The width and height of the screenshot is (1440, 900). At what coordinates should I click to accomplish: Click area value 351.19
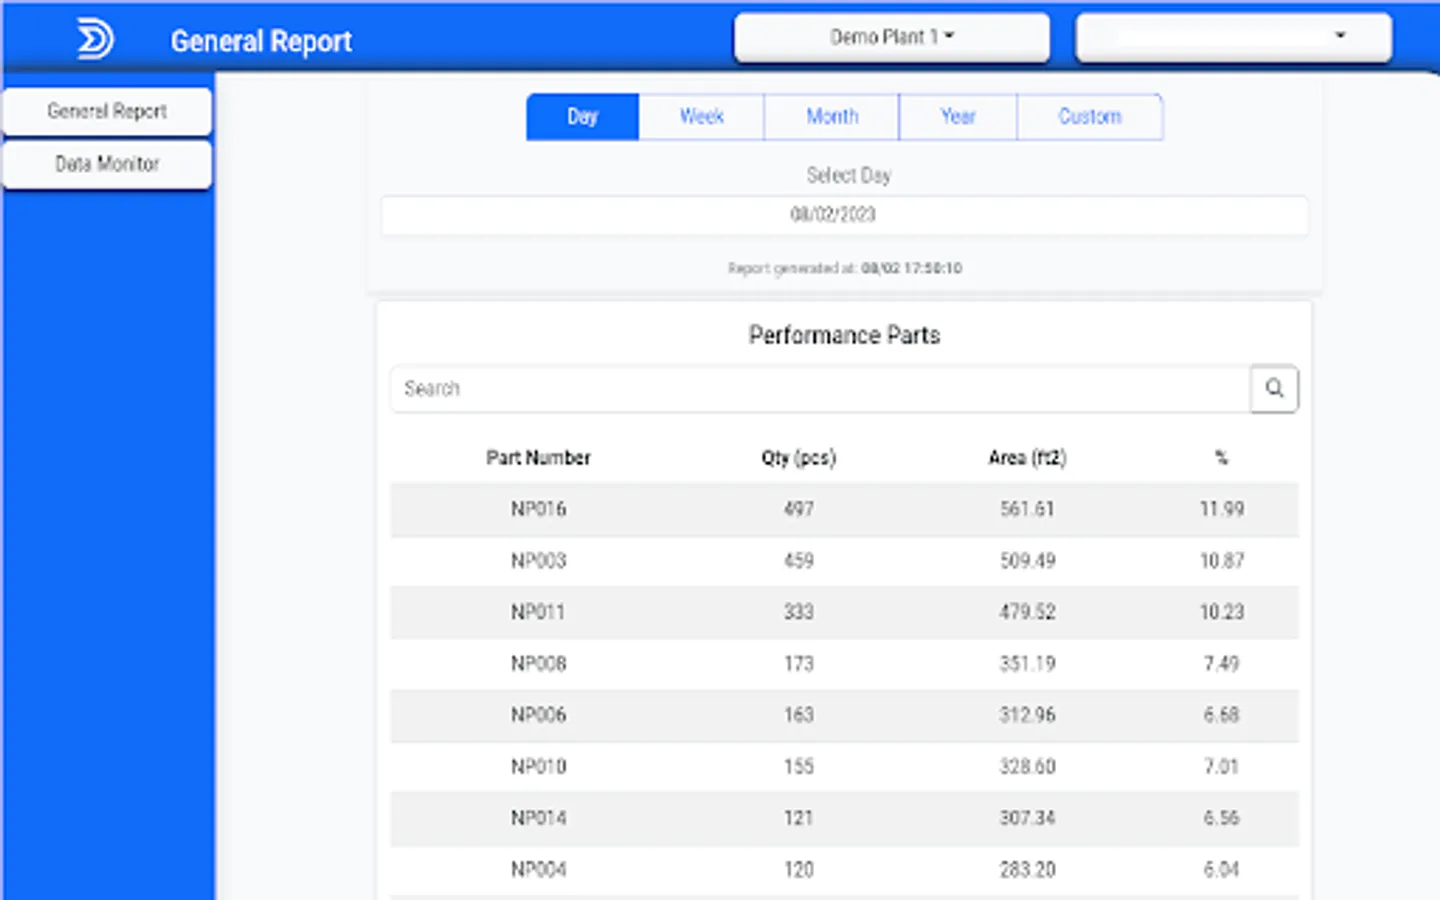pyautogui.click(x=1027, y=664)
